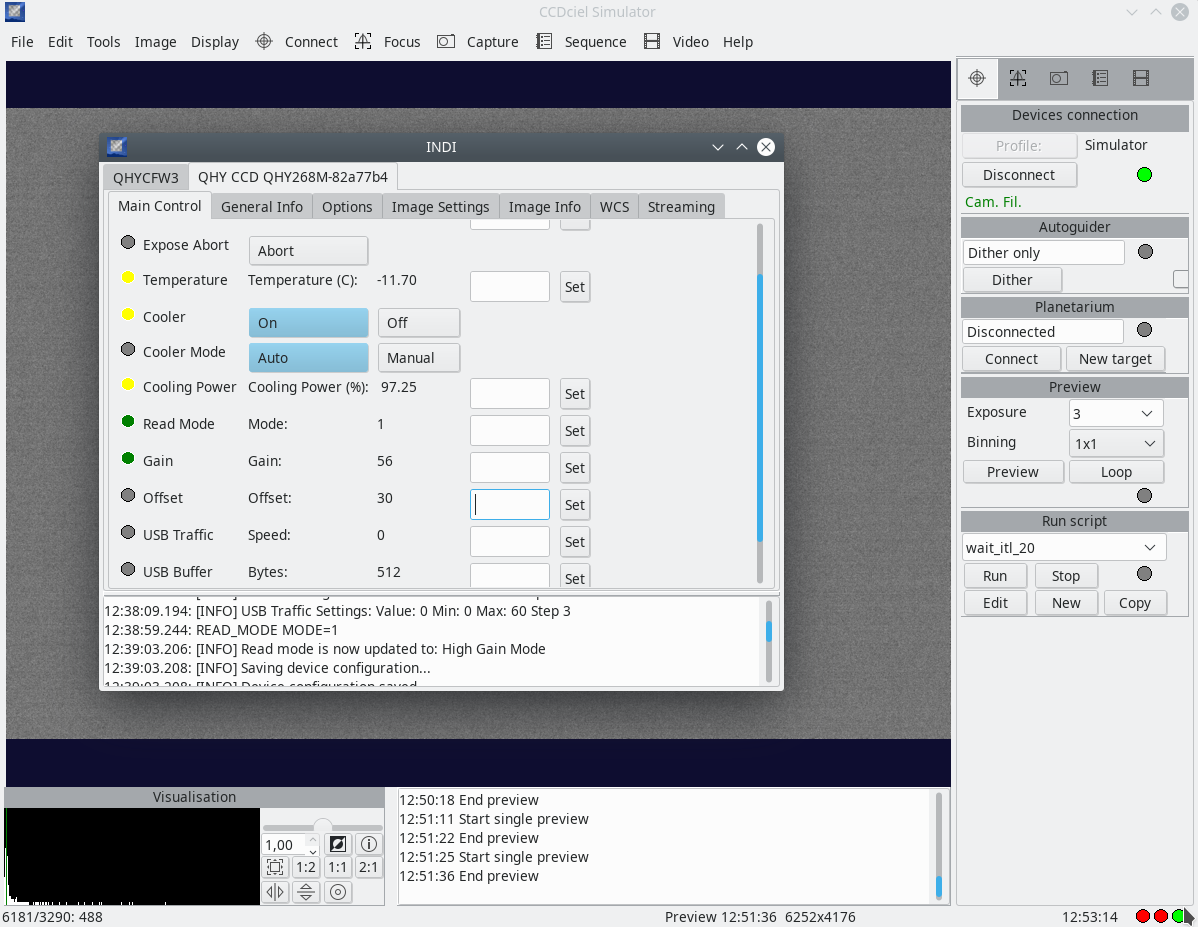This screenshot has height=927, width=1198.
Task: Open the File menu
Action: 22,42
